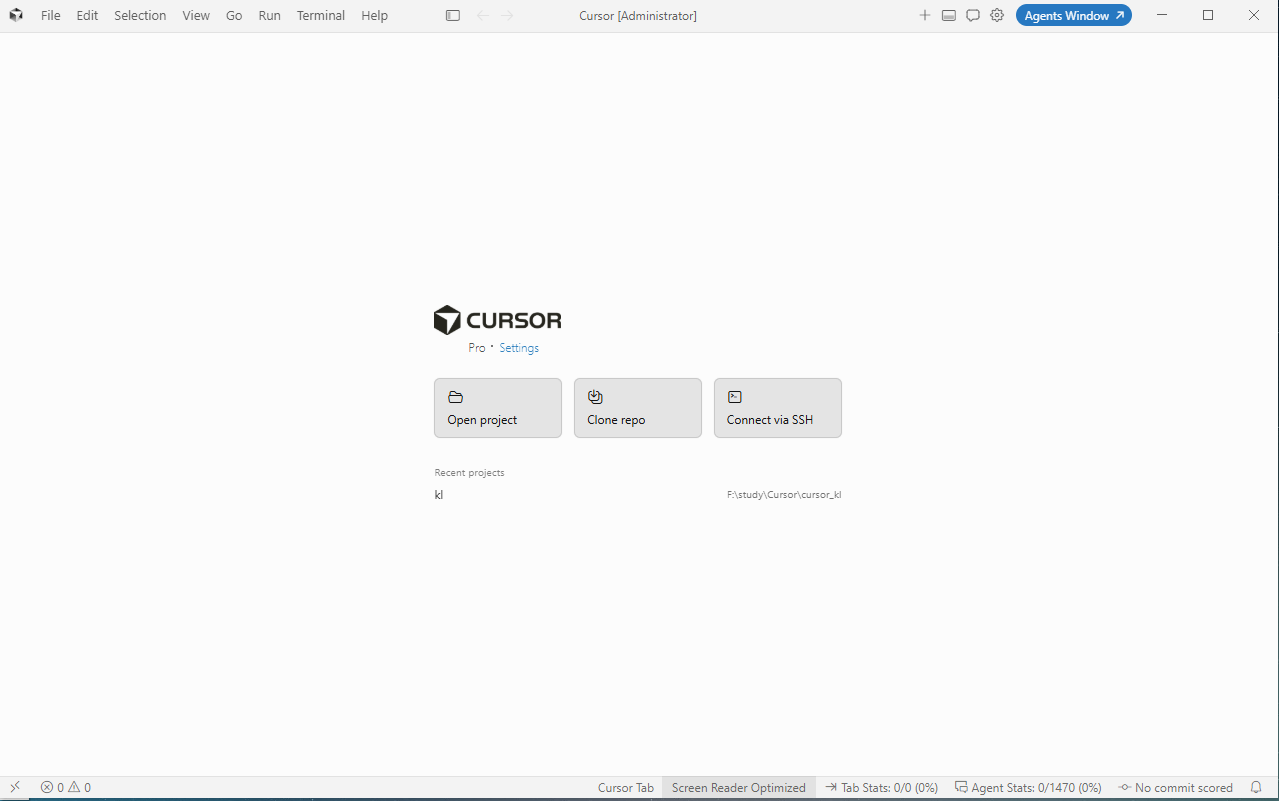Open the Agents Window button
The image size is (1279, 801).
(1074, 15)
